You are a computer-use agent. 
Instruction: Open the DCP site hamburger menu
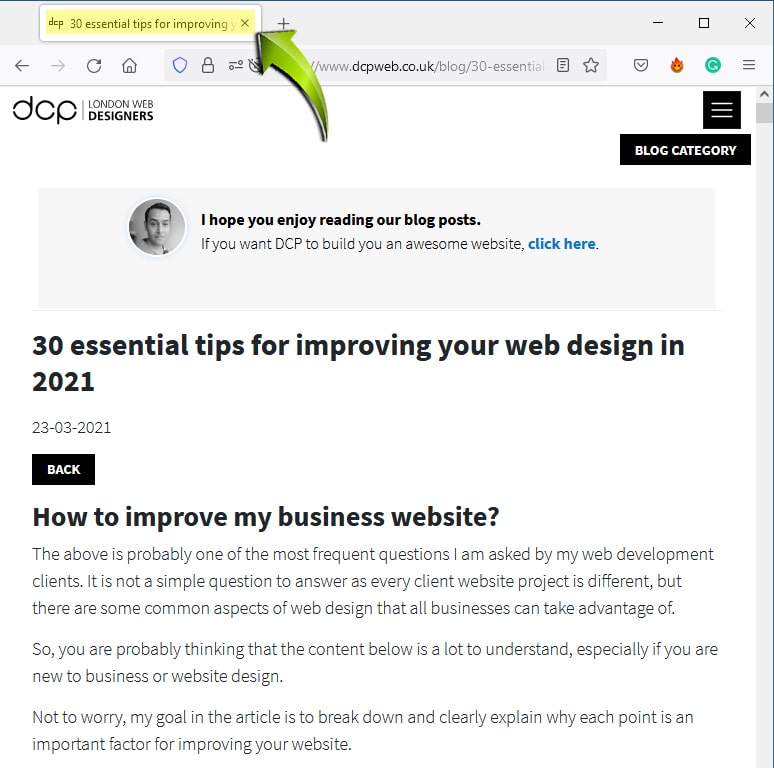[722, 110]
